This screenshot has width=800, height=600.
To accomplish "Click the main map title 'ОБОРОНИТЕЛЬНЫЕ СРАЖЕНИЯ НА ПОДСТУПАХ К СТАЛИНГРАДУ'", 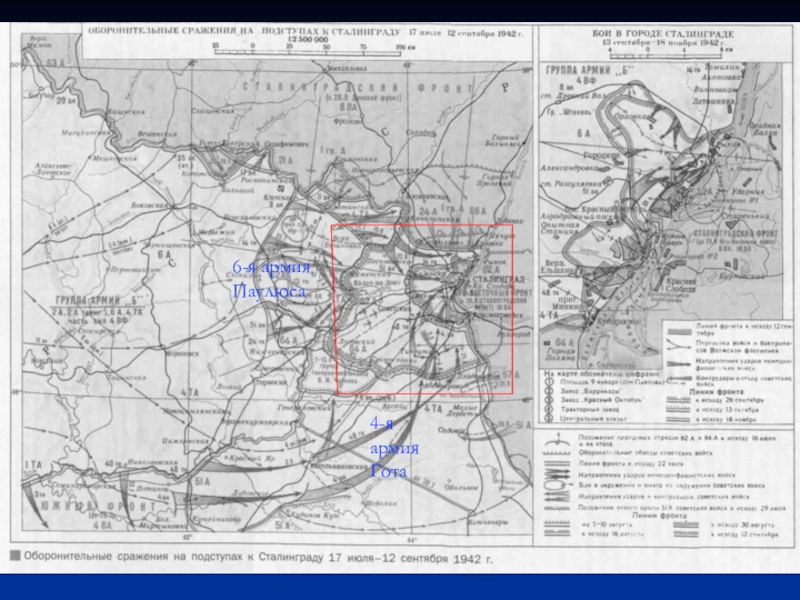I will coord(244,31).
